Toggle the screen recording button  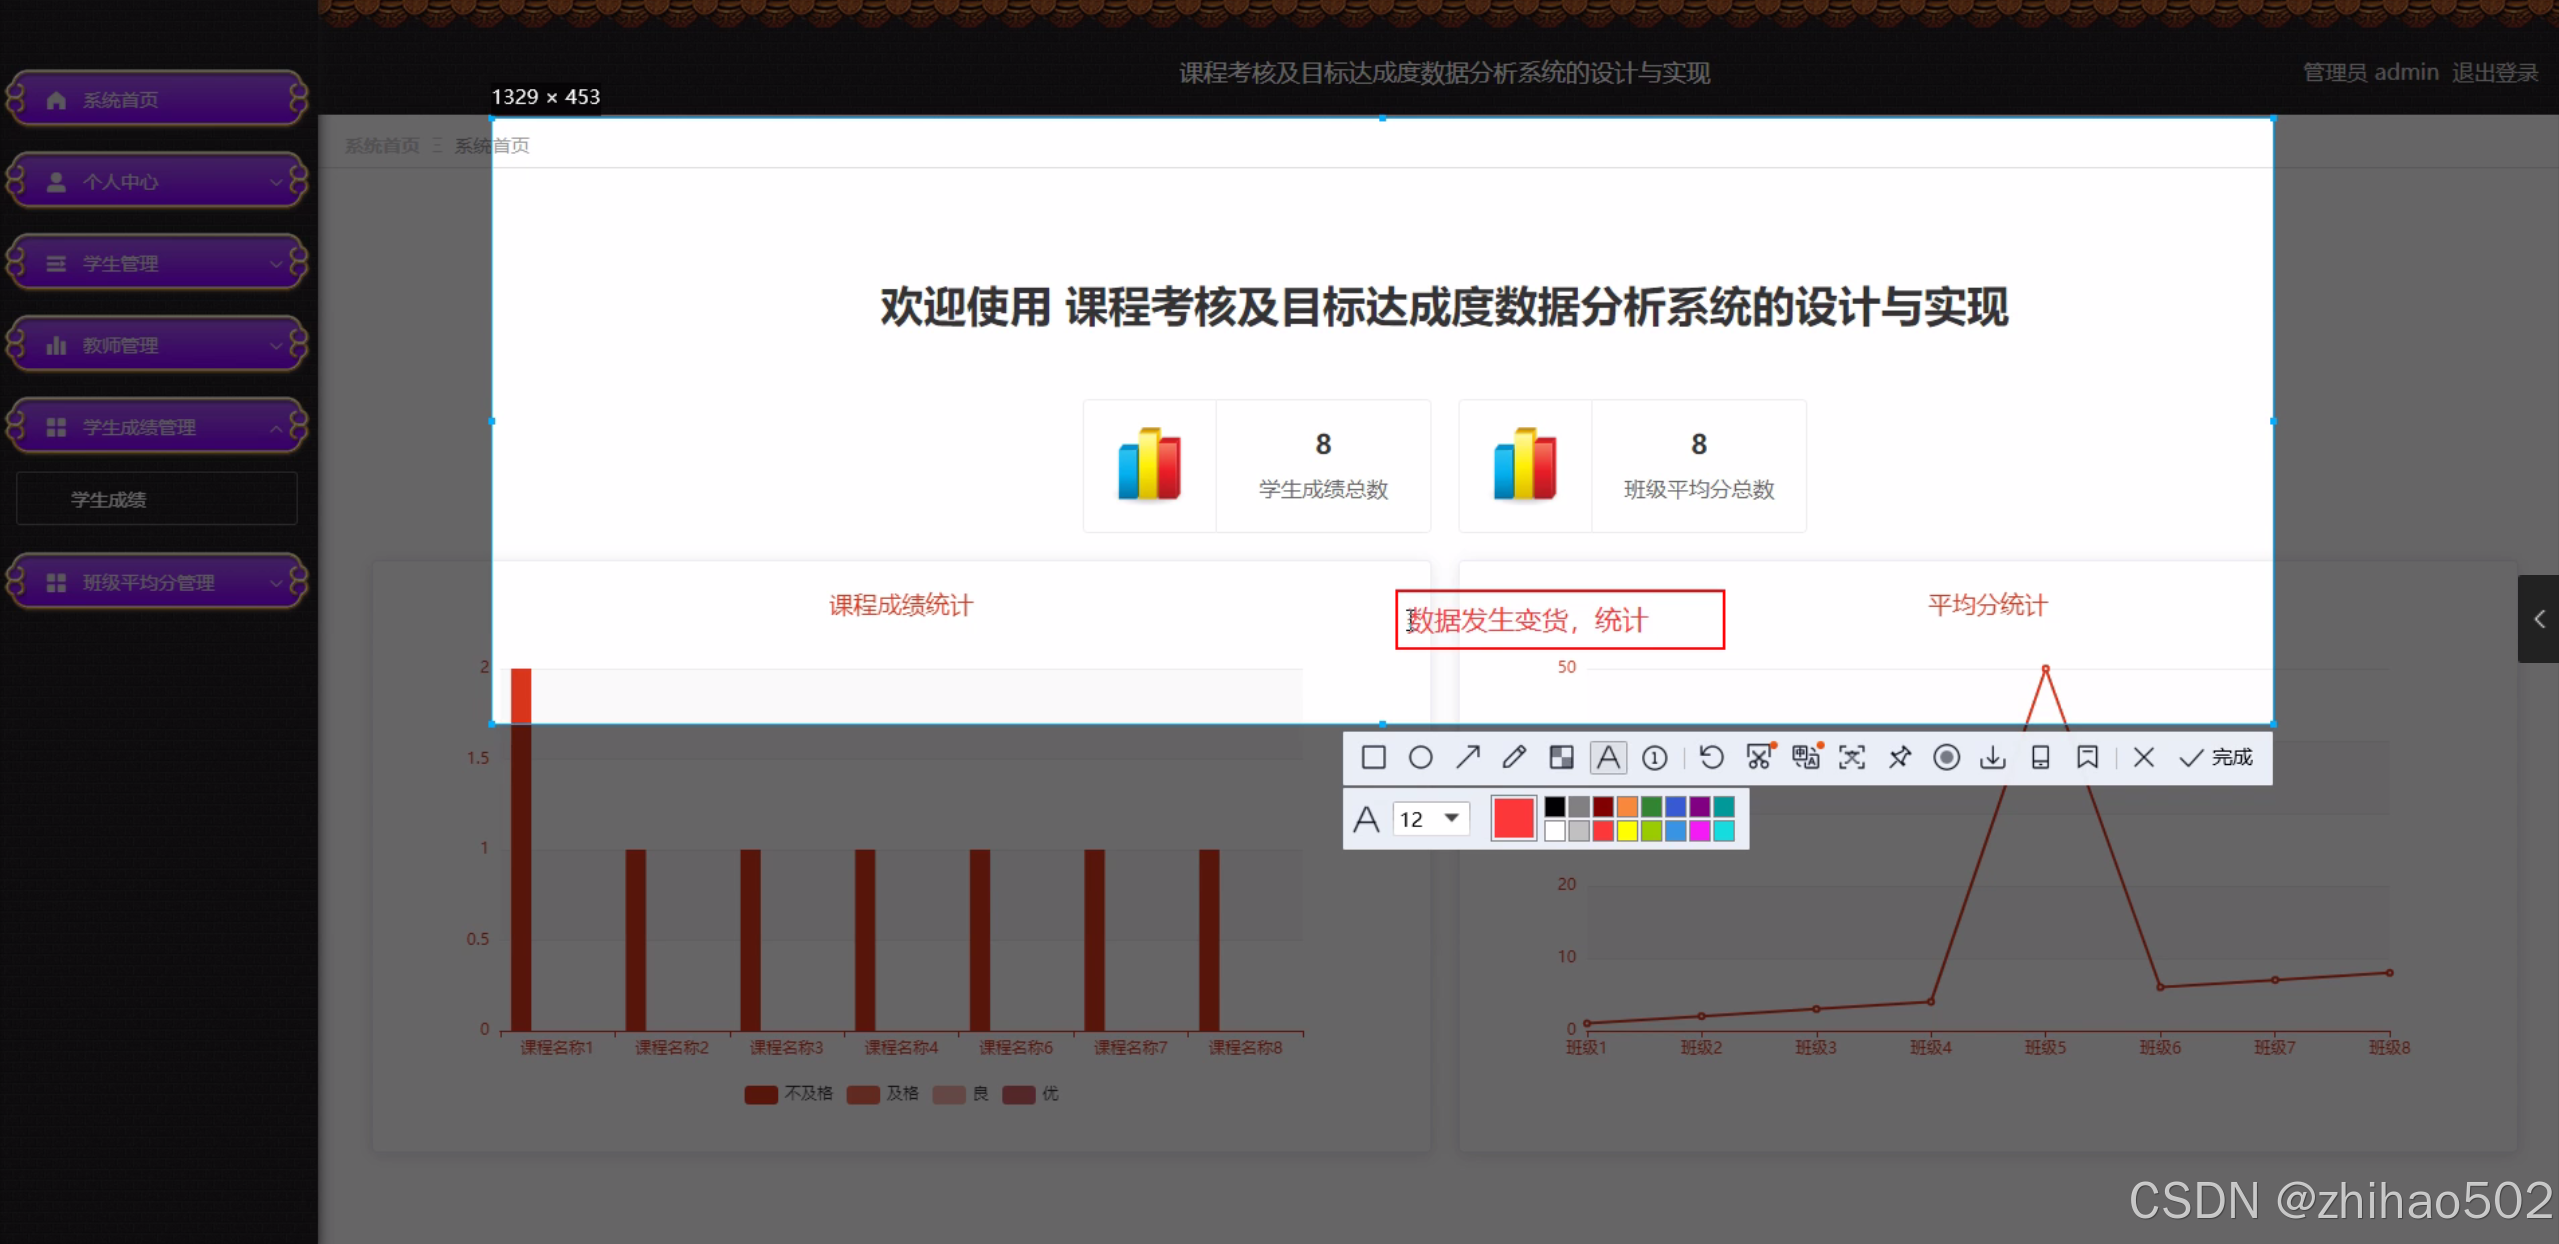1946,757
